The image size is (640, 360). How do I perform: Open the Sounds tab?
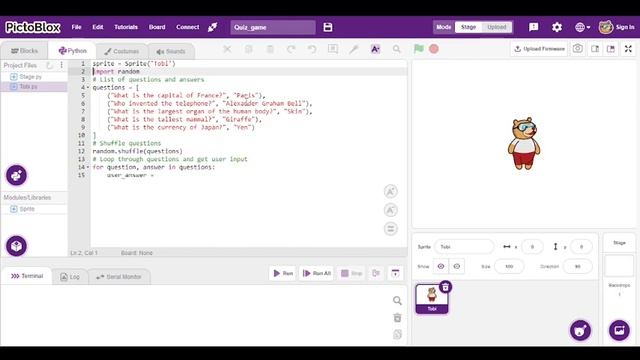(171, 51)
